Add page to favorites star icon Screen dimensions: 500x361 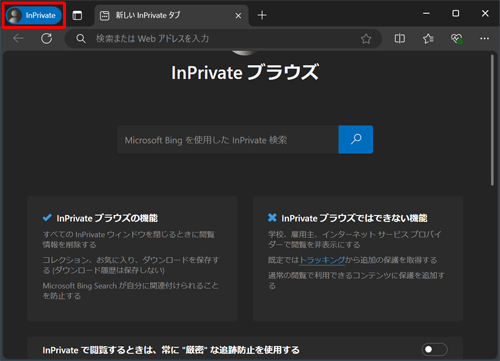click(x=366, y=39)
